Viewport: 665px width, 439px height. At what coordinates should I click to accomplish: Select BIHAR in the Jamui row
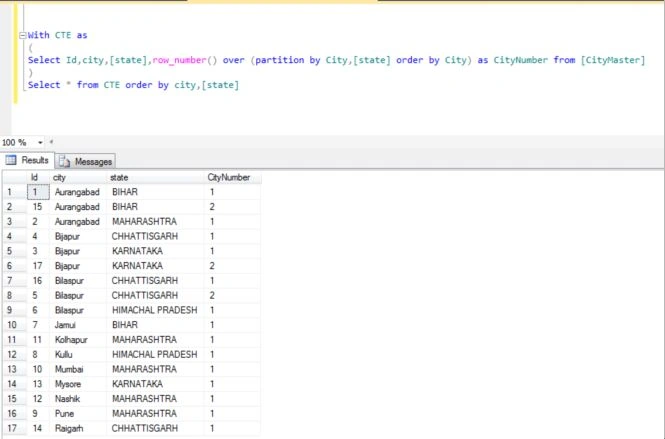pos(155,325)
